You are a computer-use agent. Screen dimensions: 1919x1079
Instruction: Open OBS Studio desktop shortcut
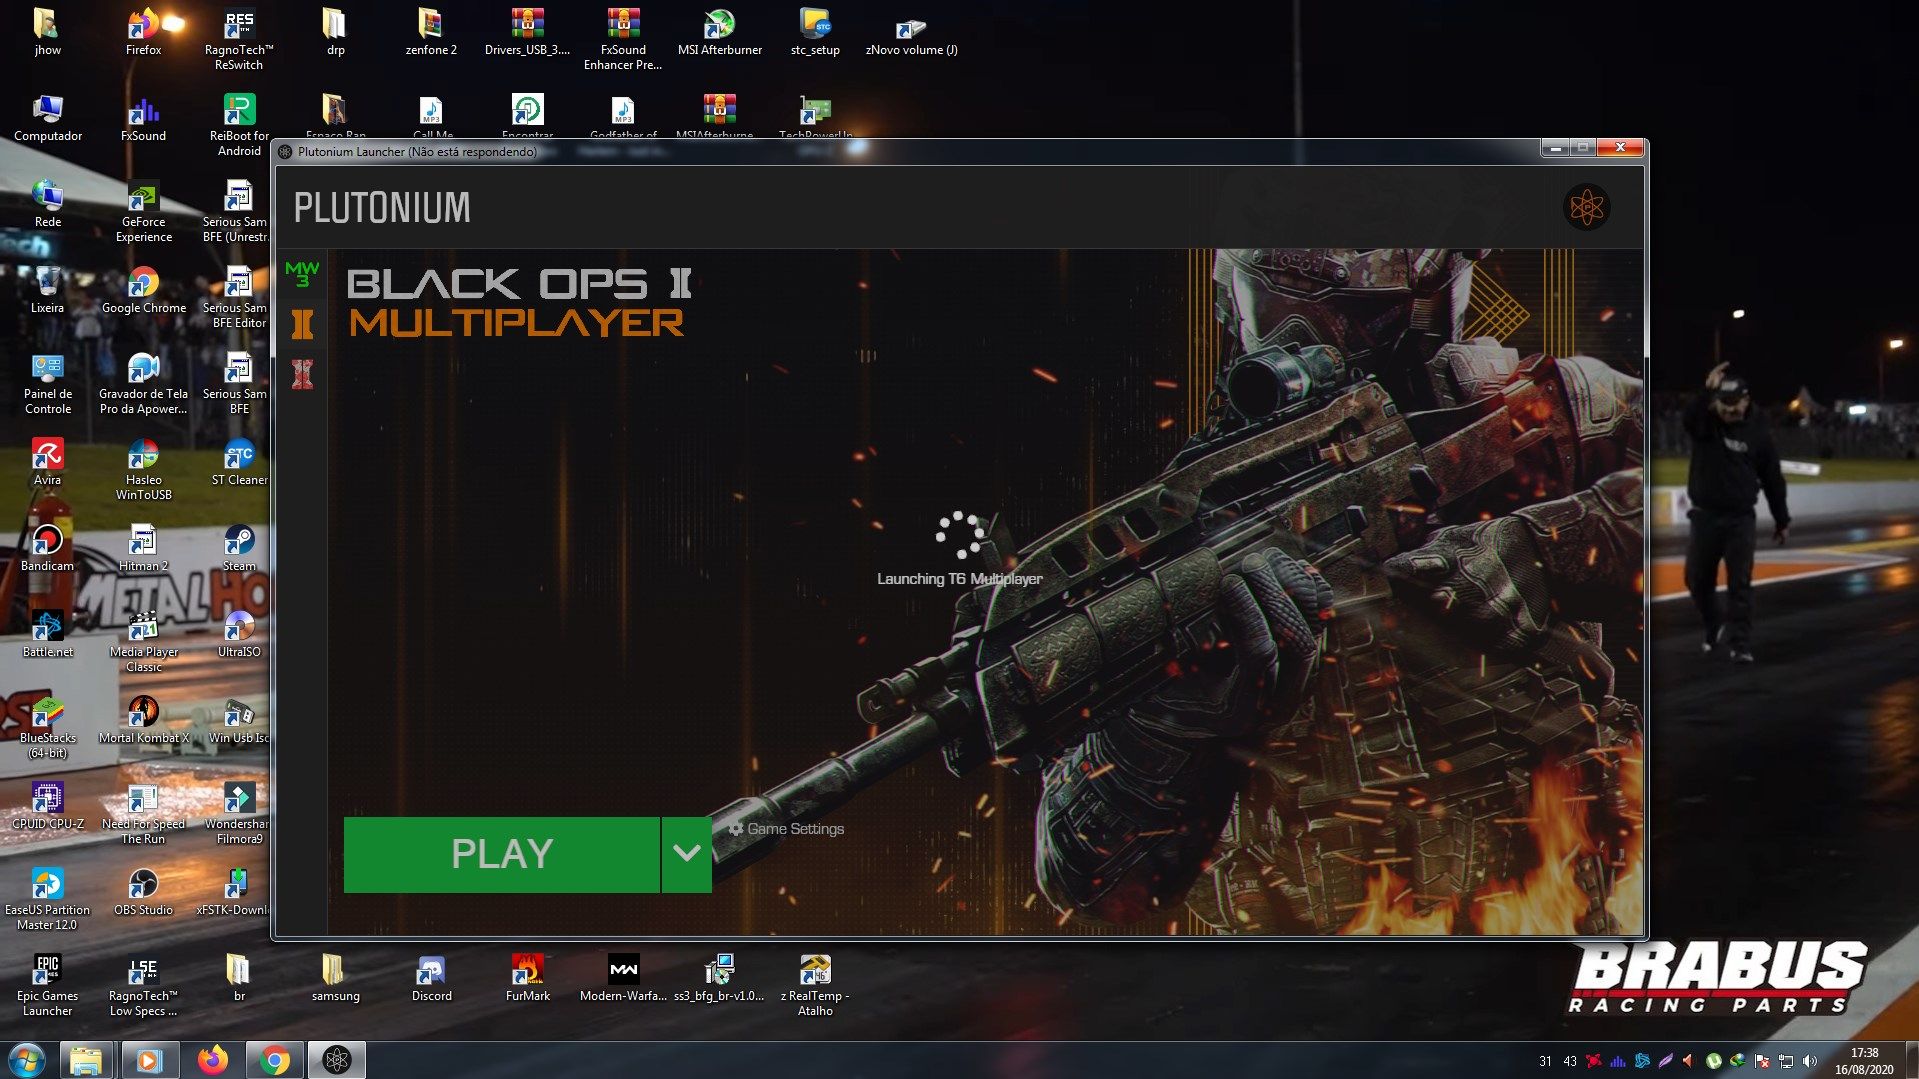pos(143,892)
